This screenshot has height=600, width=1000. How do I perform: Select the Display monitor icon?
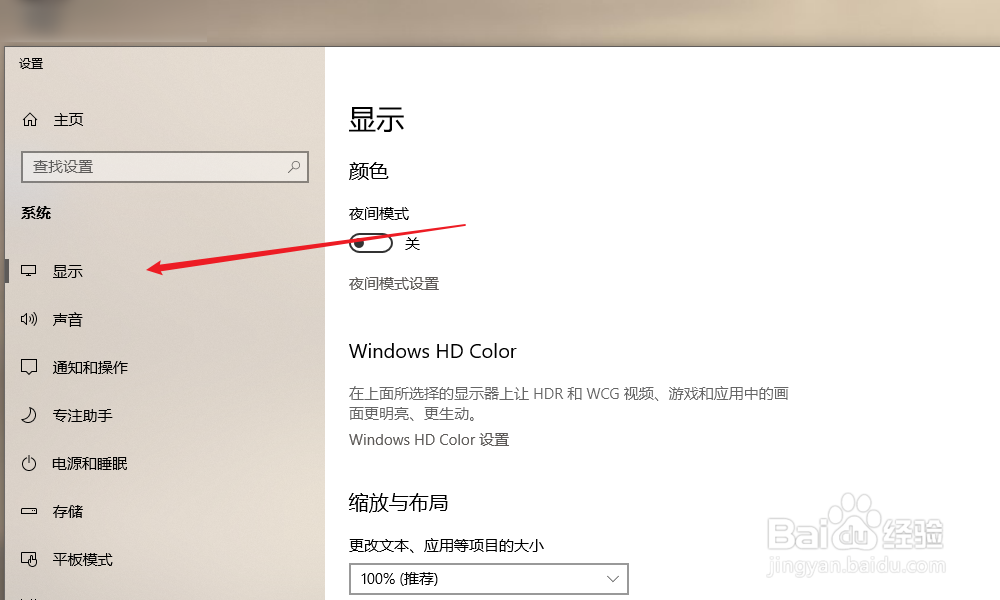point(29,271)
